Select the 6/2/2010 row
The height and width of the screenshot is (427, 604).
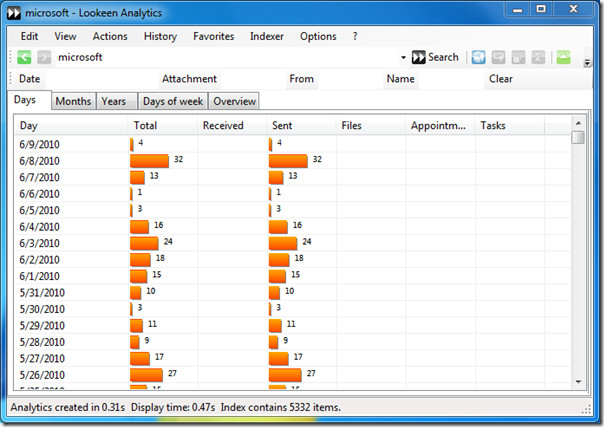[x=292, y=260]
